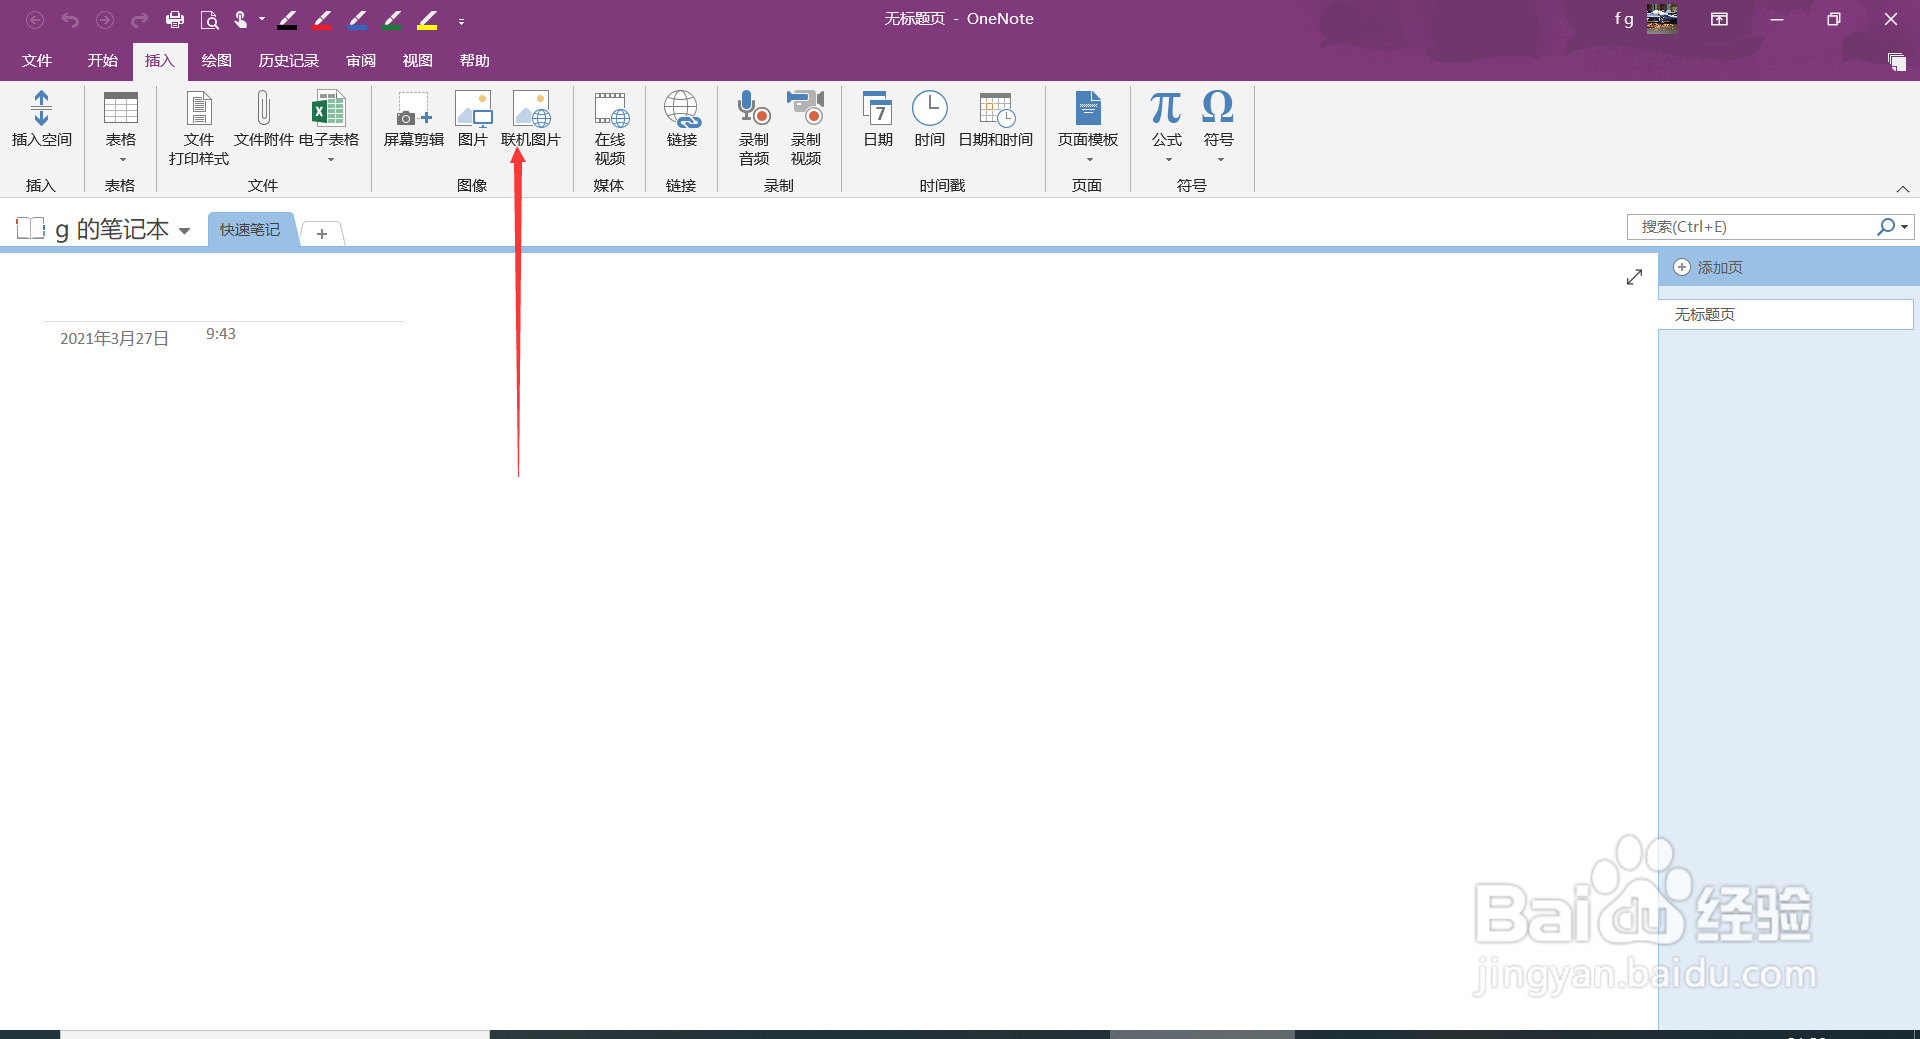The width and height of the screenshot is (1920, 1039).
Task: Open Page Templates
Action: [x=1088, y=108]
